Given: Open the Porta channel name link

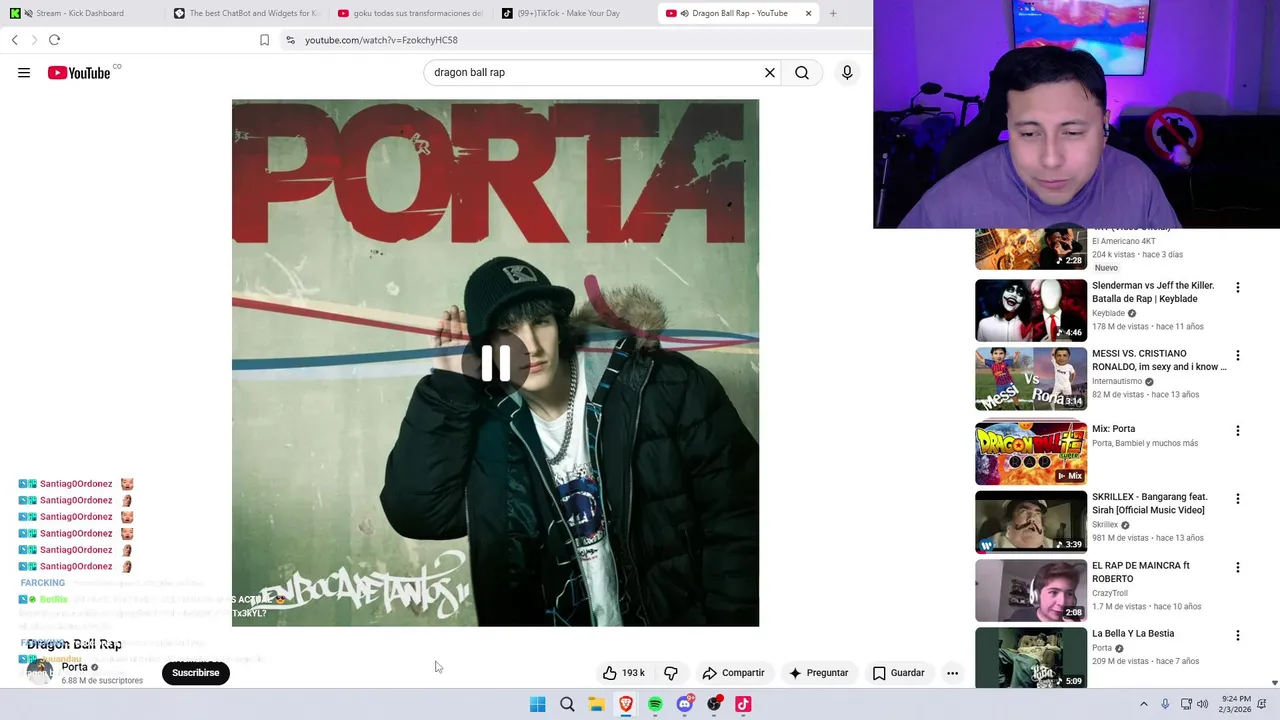Looking at the screenshot, I should [x=75, y=667].
